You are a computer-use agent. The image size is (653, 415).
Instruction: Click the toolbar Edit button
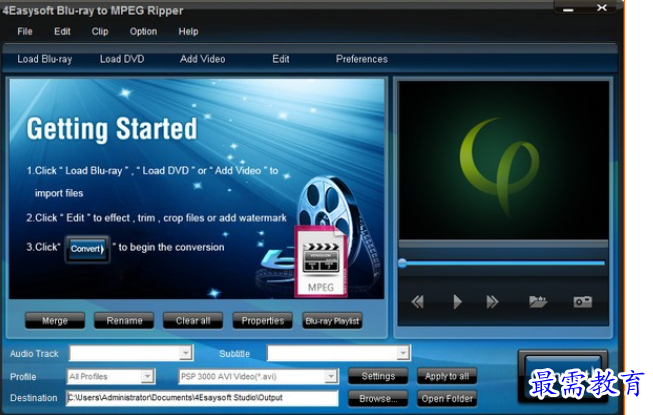pyautogui.click(x=281, y=59)
